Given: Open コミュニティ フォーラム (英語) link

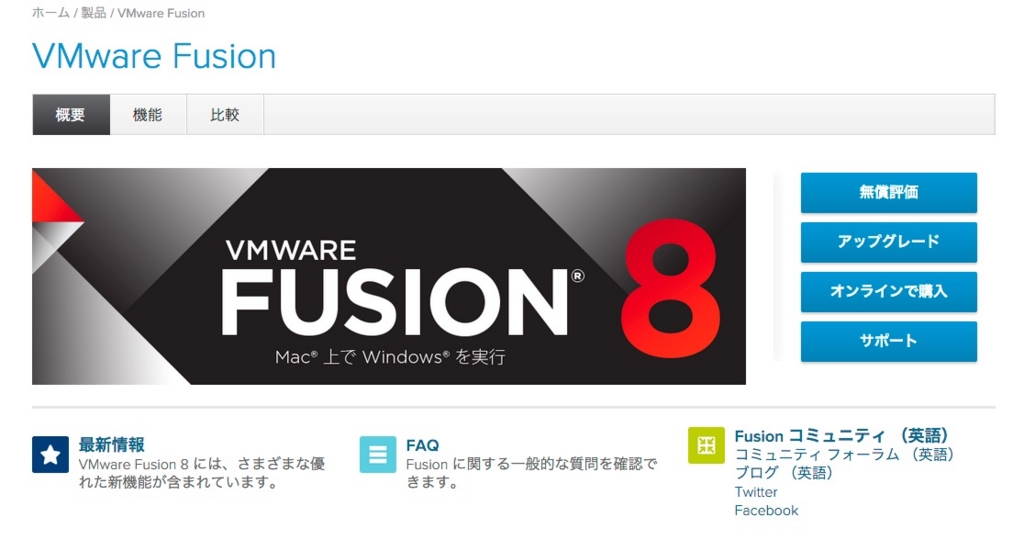Looking at the screenshot, I should 844,454.
